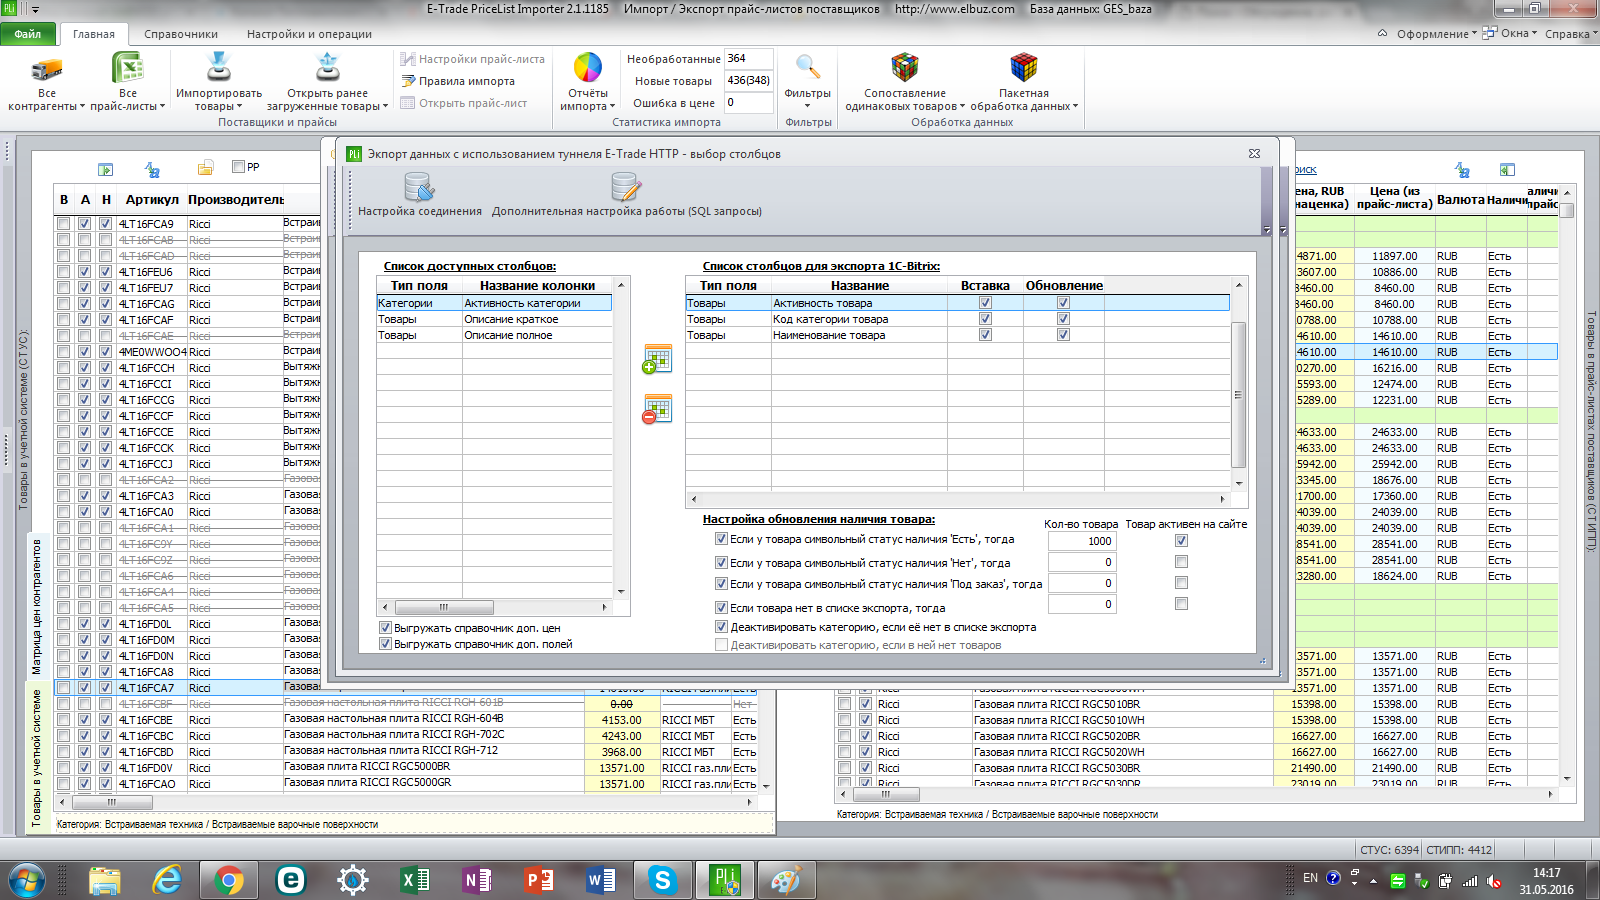Toggle Деактивировать категорию, если её нет checkbox
1600x900 pixels.
(721, 627)
